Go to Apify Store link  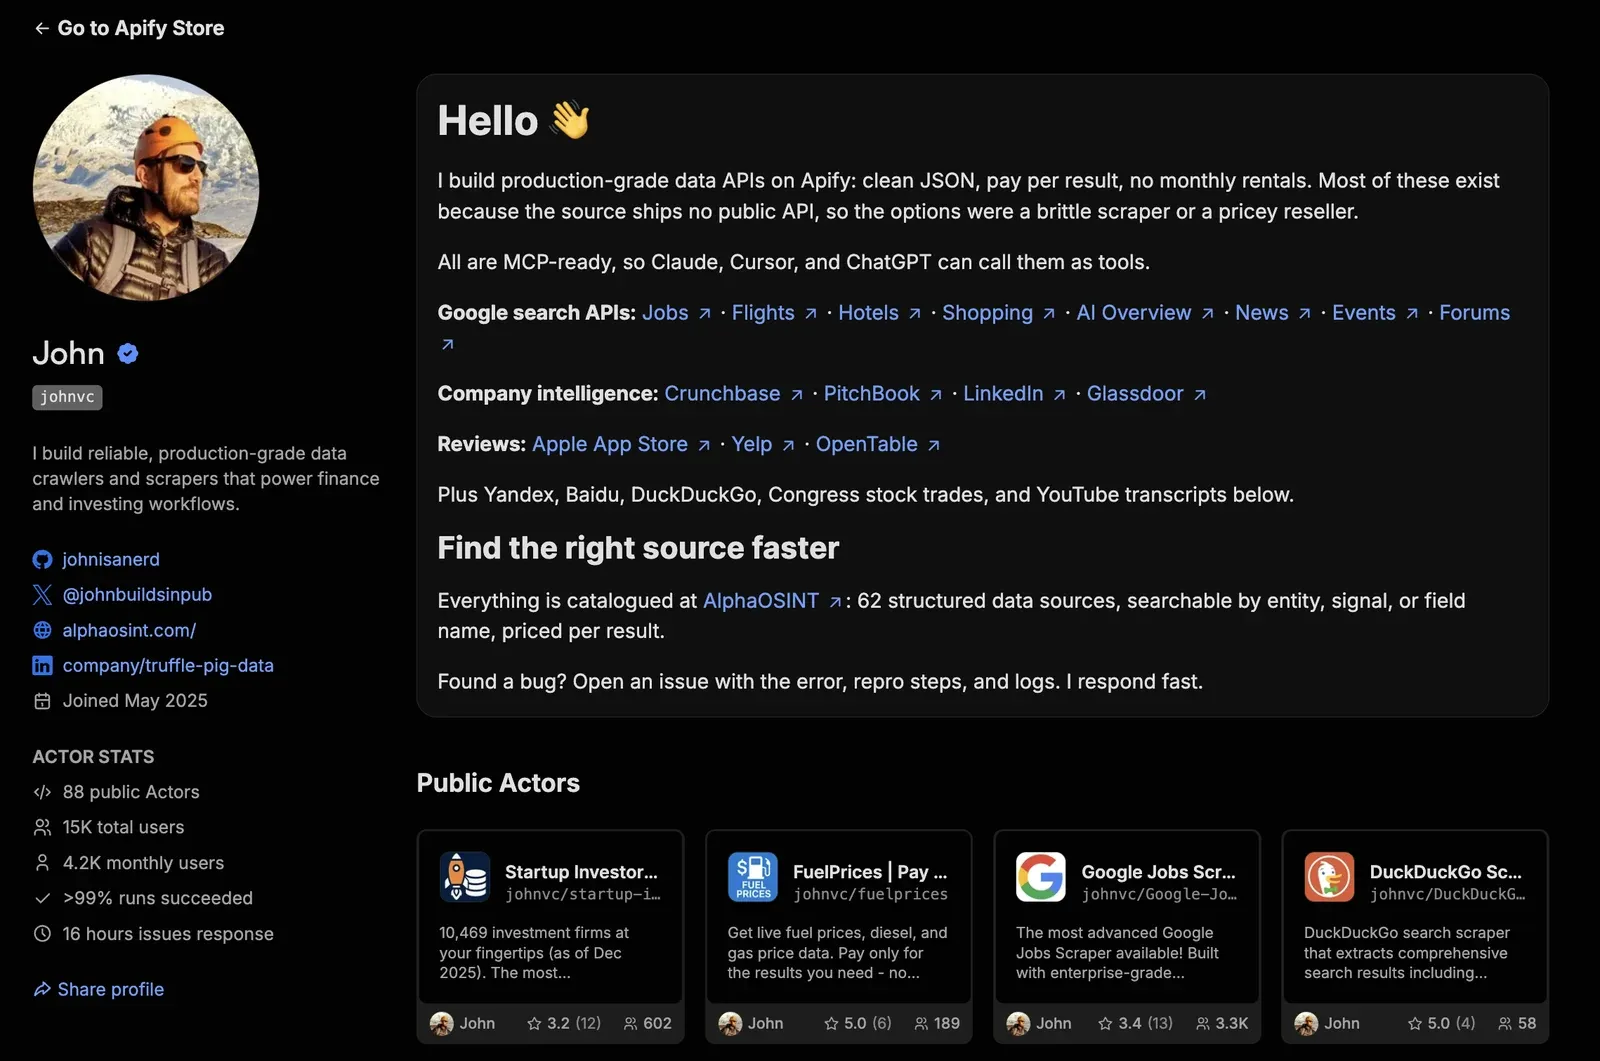(129, 28)
